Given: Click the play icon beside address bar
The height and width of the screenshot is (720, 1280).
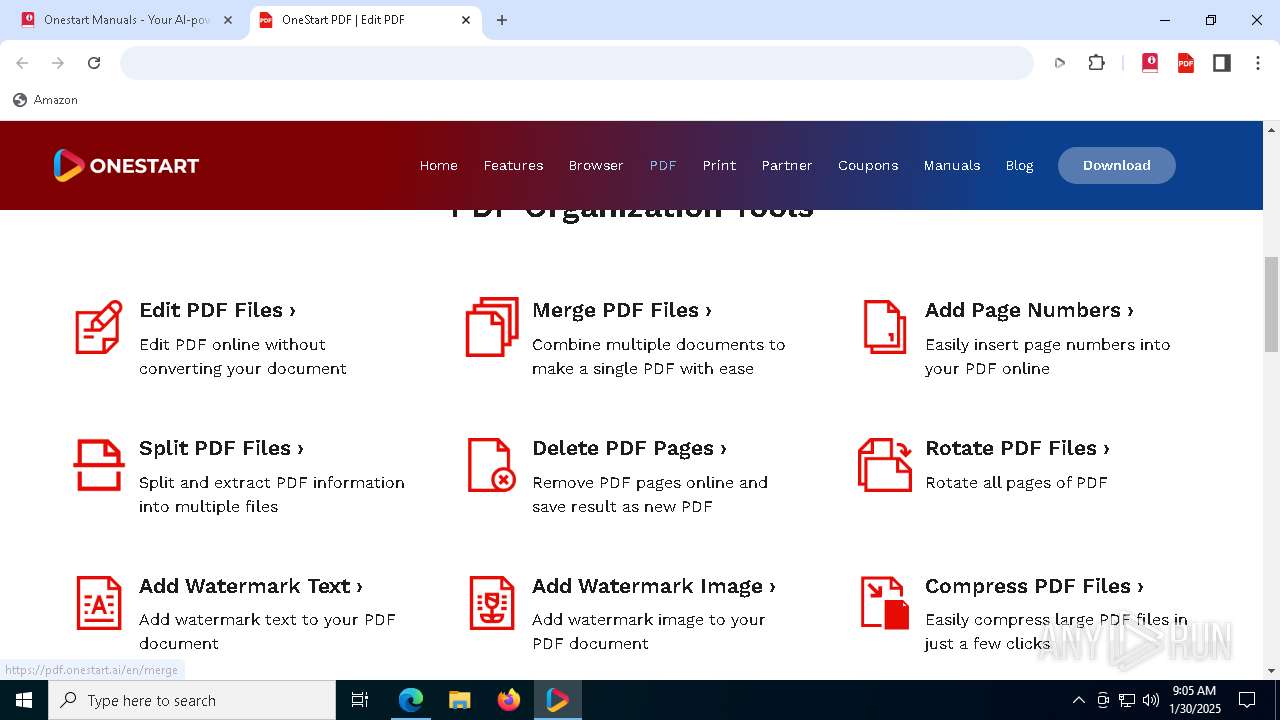Looking at the screenshot, I should [x=1060, y=63].
